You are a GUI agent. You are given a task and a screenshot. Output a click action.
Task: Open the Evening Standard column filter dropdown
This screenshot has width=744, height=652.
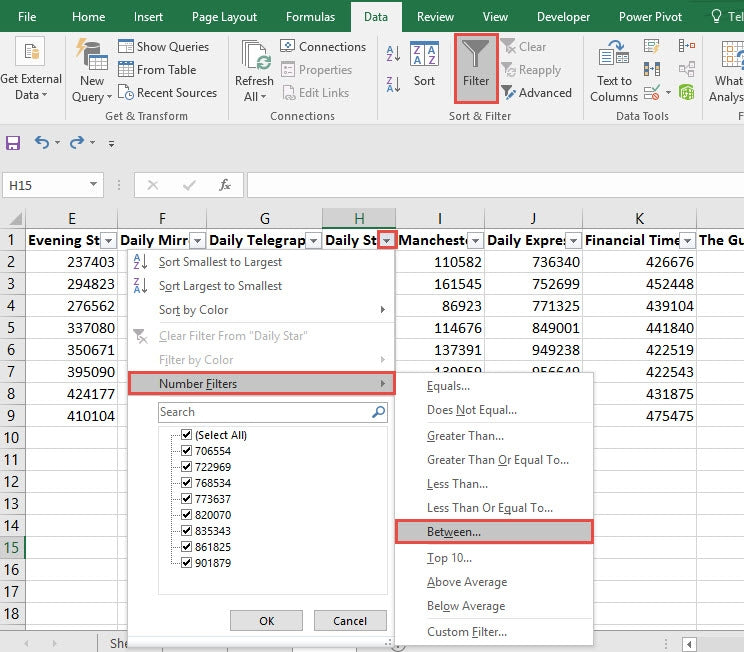coord(109,241)
